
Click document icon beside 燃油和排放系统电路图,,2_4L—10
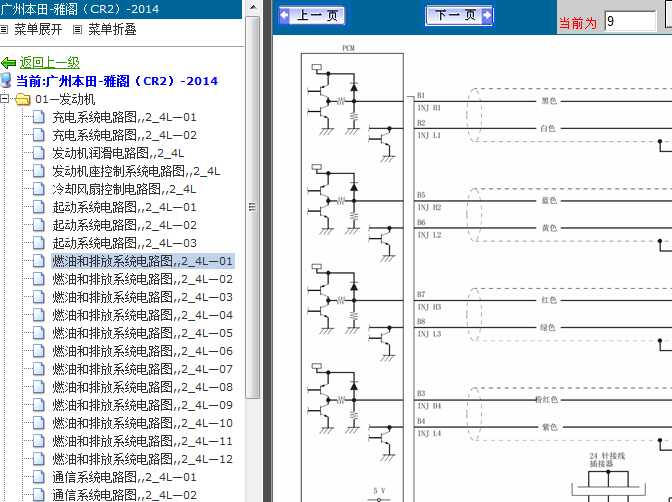(x=39, y=423)
